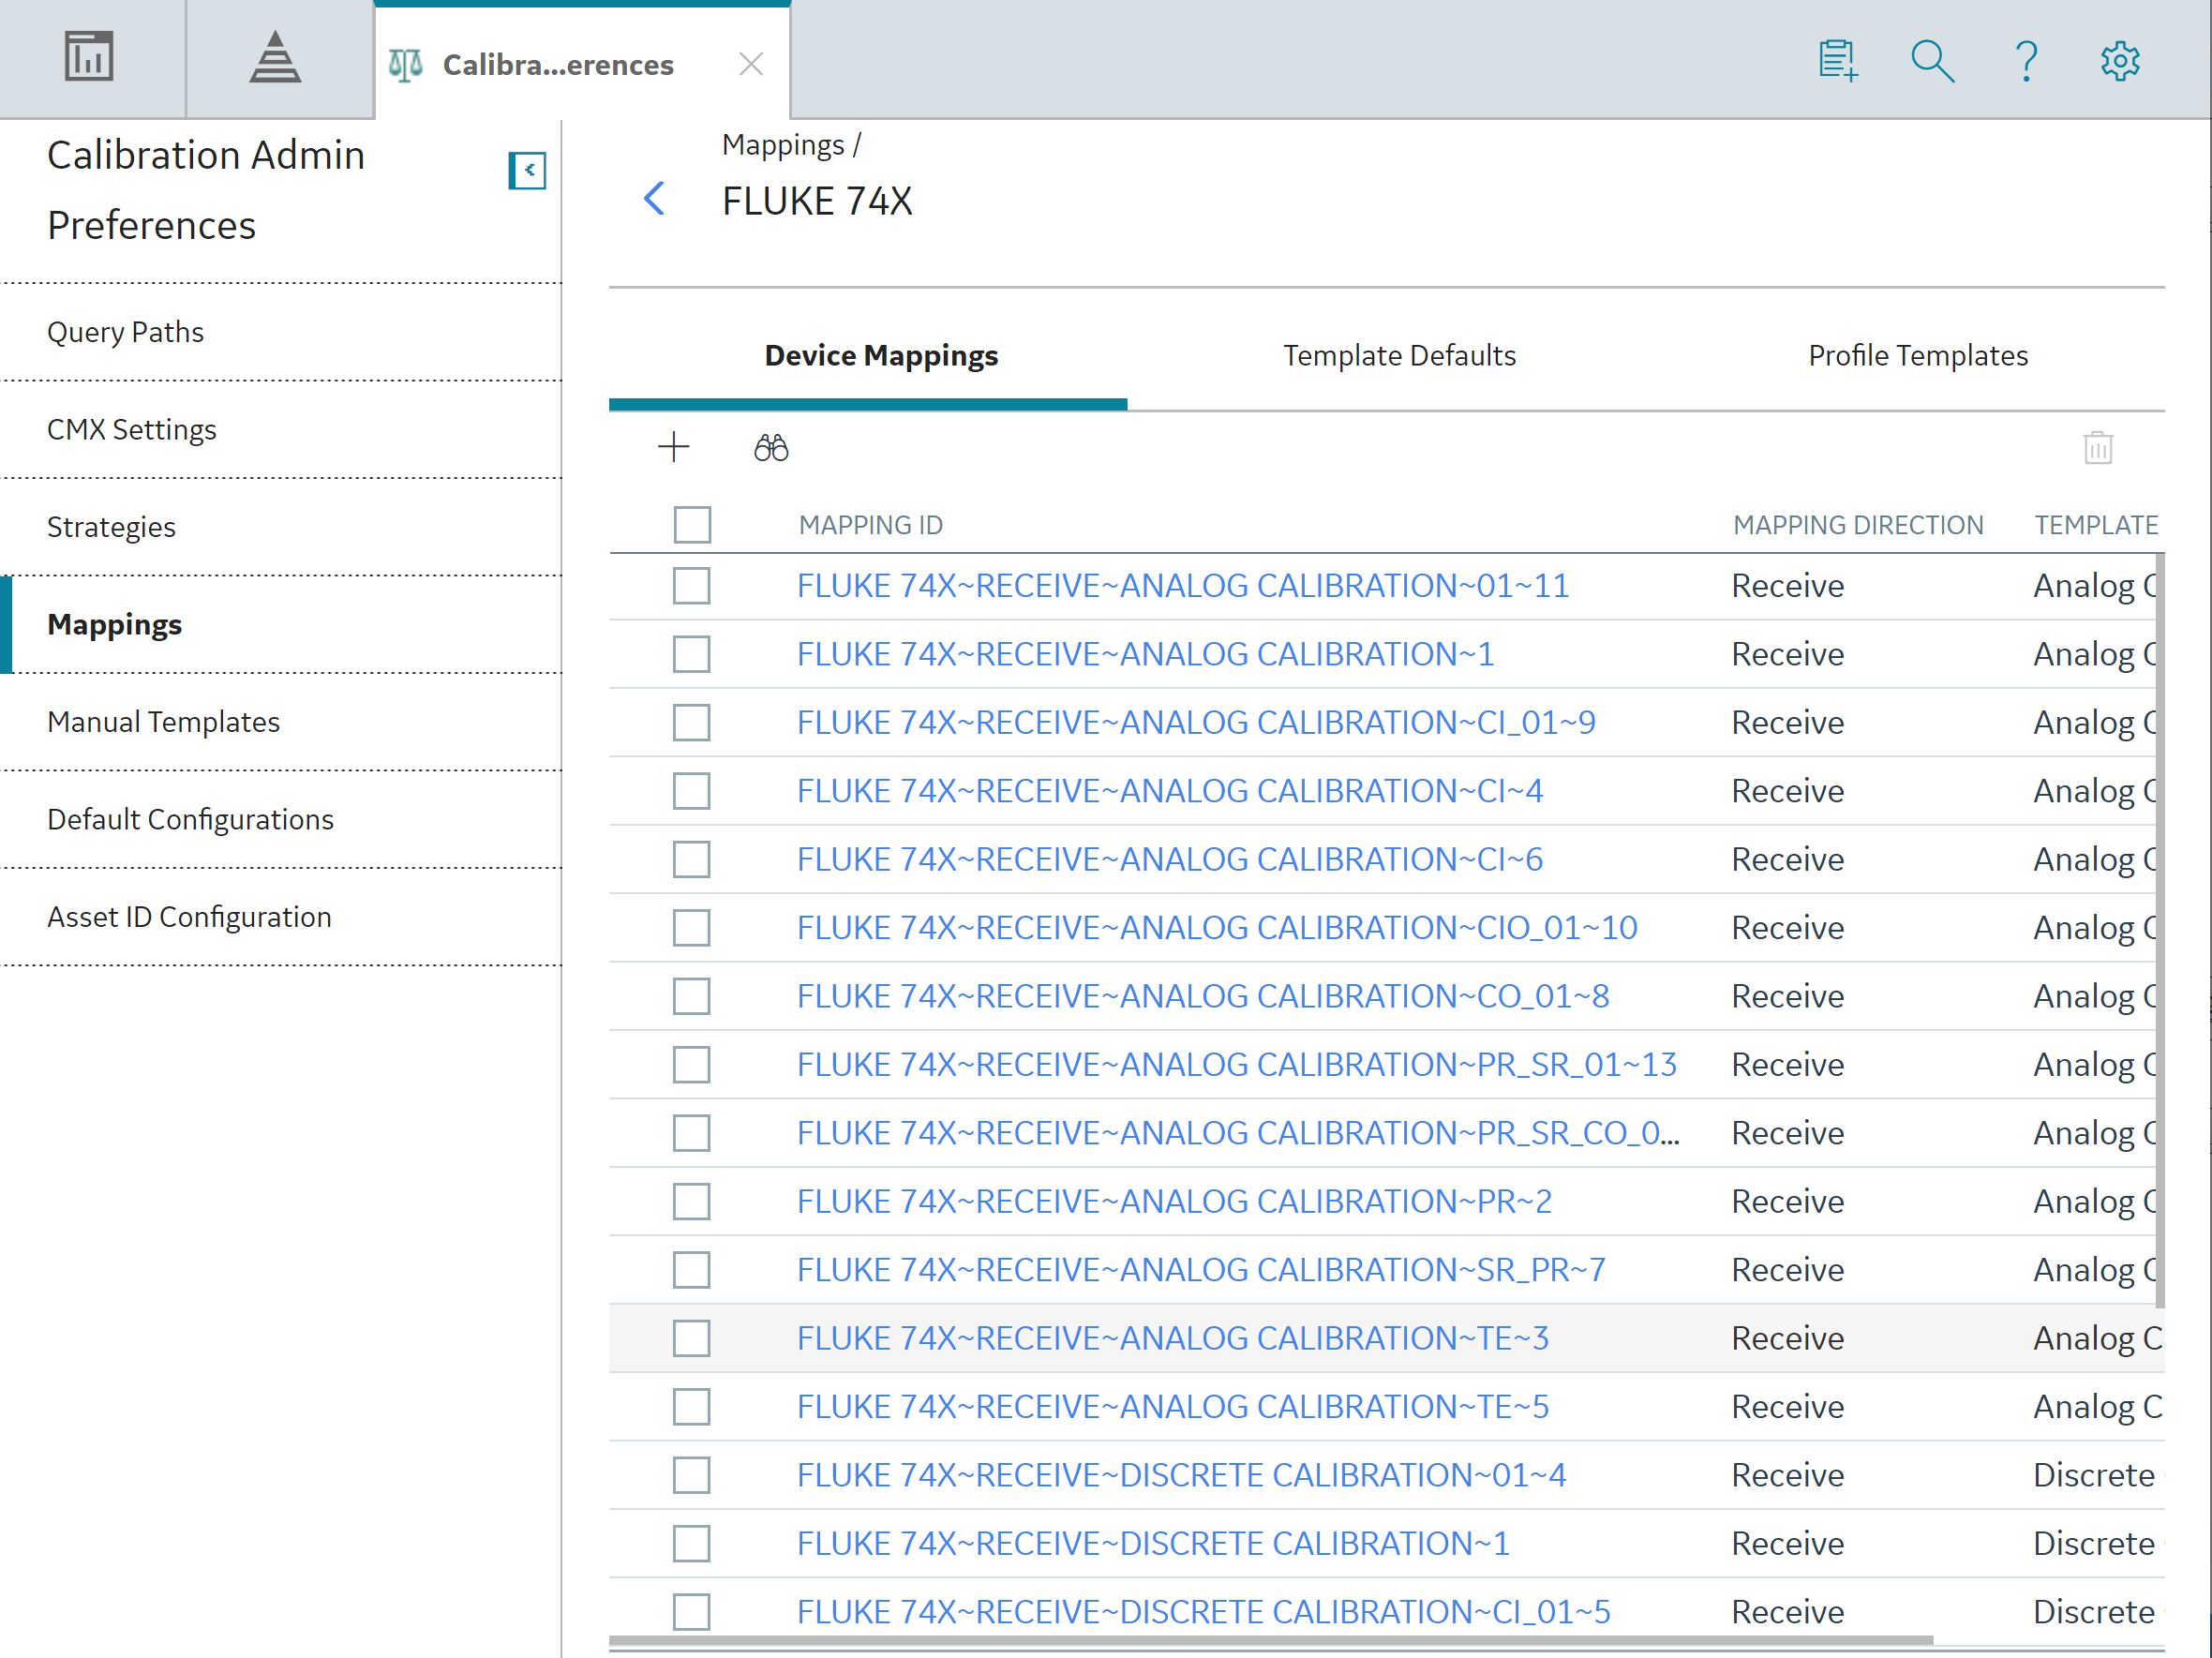Click the MAPPING DIRECTION column header
2212x1658 pixels.
pos(1857,525)
